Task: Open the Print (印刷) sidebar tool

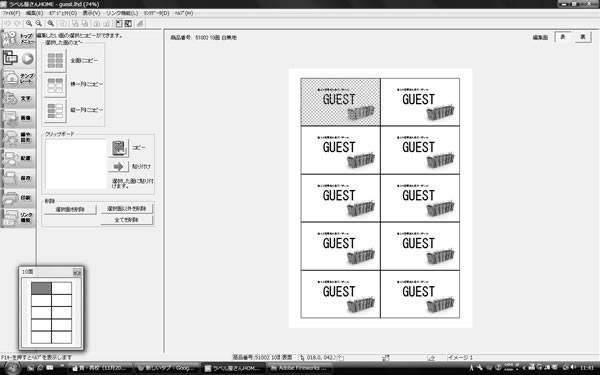Action: [18, 198]
